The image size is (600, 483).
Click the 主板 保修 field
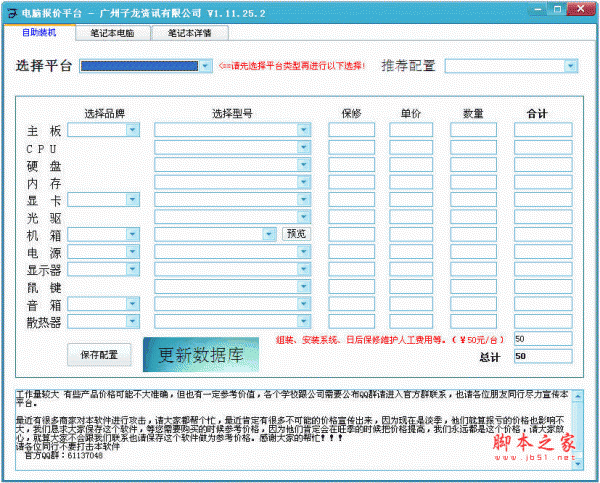pyautogui.click(x=351, y=130)
